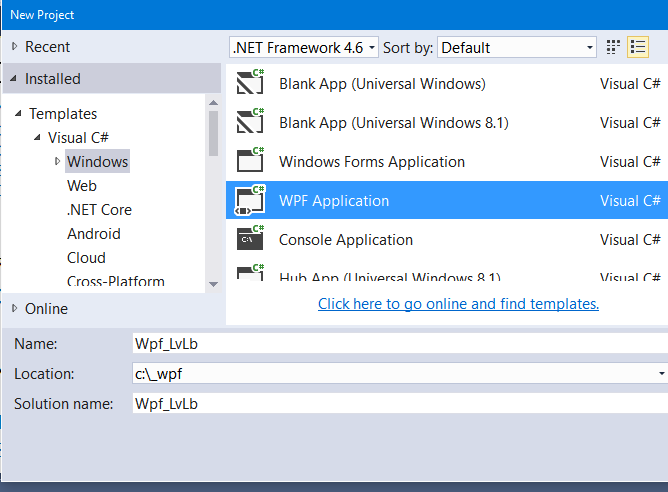This screenshot has width=668, height=492.
Task: Click the Solution name input field
Action: point(400,403)
